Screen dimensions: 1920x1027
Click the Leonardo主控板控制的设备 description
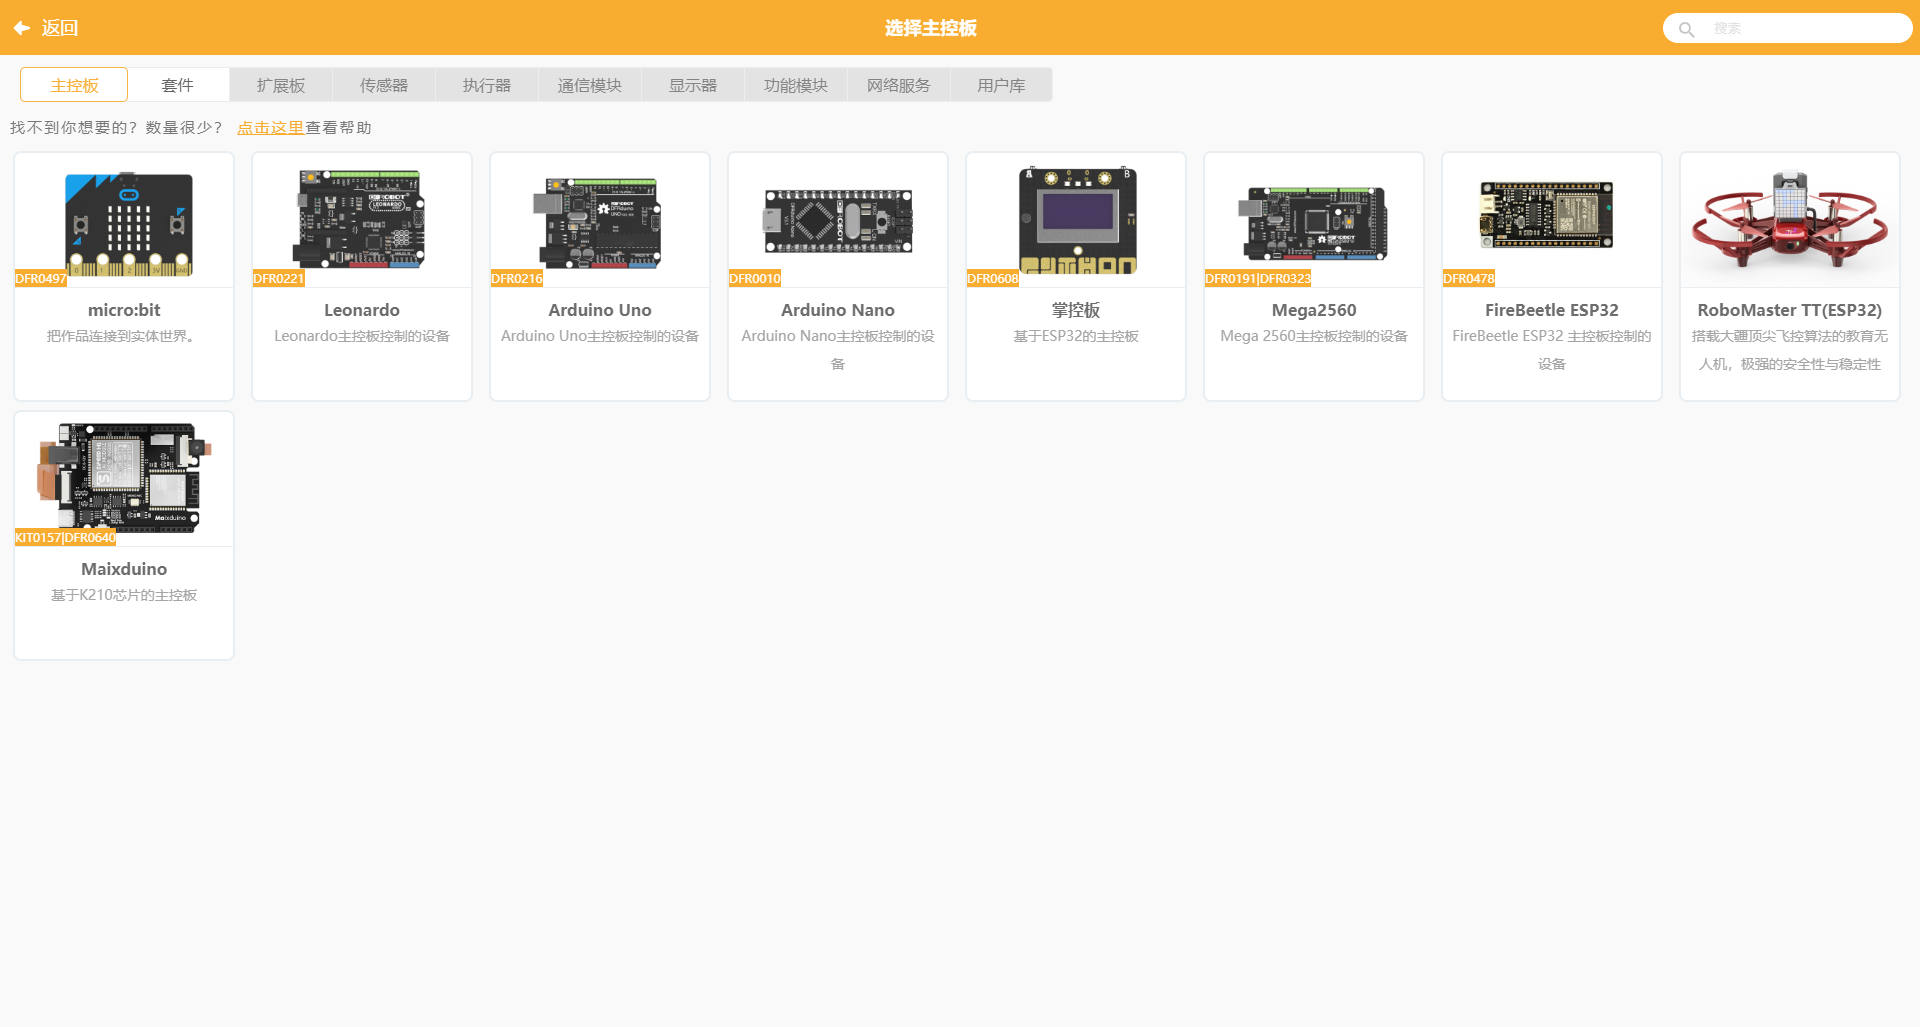(362, 336)
